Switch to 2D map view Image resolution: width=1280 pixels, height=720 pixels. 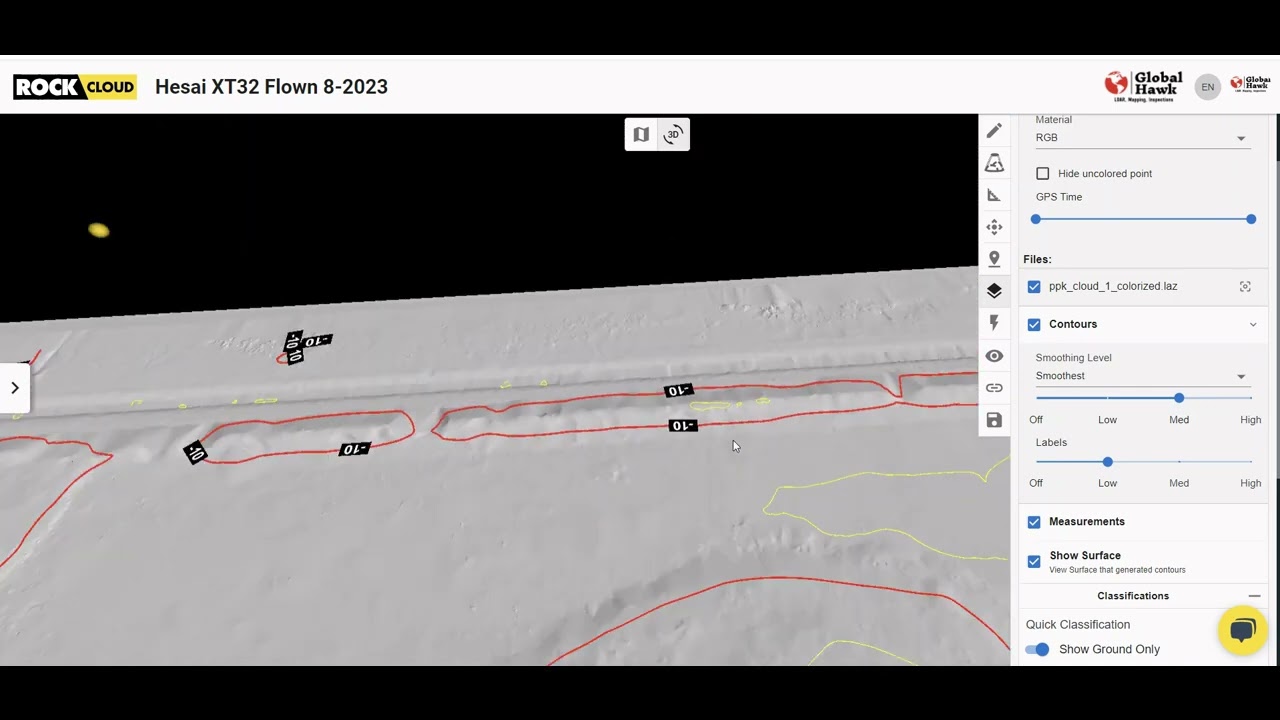click(x=641, y=134)
